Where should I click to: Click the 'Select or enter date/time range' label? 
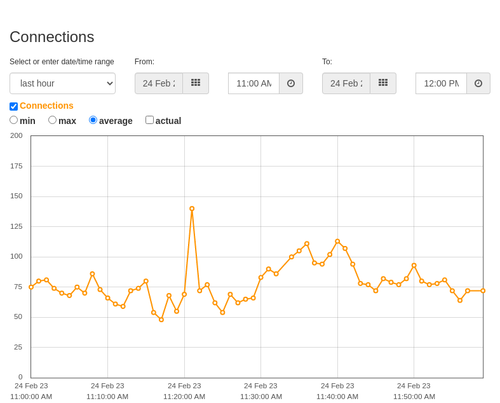[x=62, y=62]
